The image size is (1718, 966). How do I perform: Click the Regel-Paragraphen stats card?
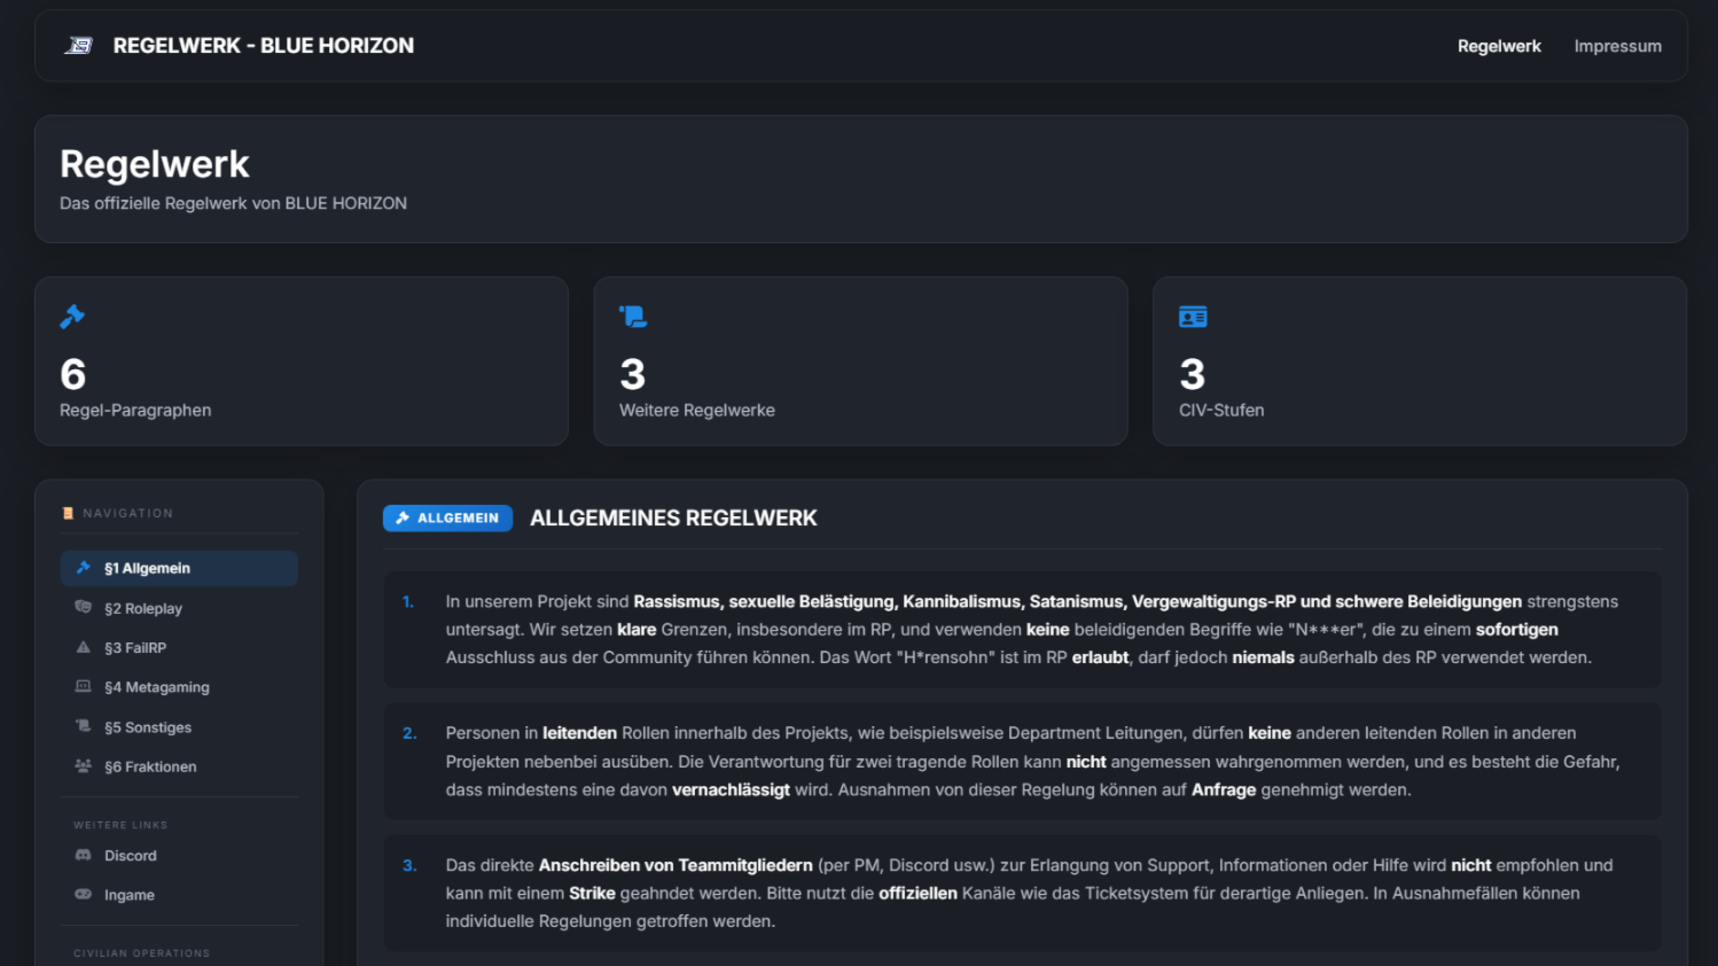pyautogui.click(x=301, y=361)
